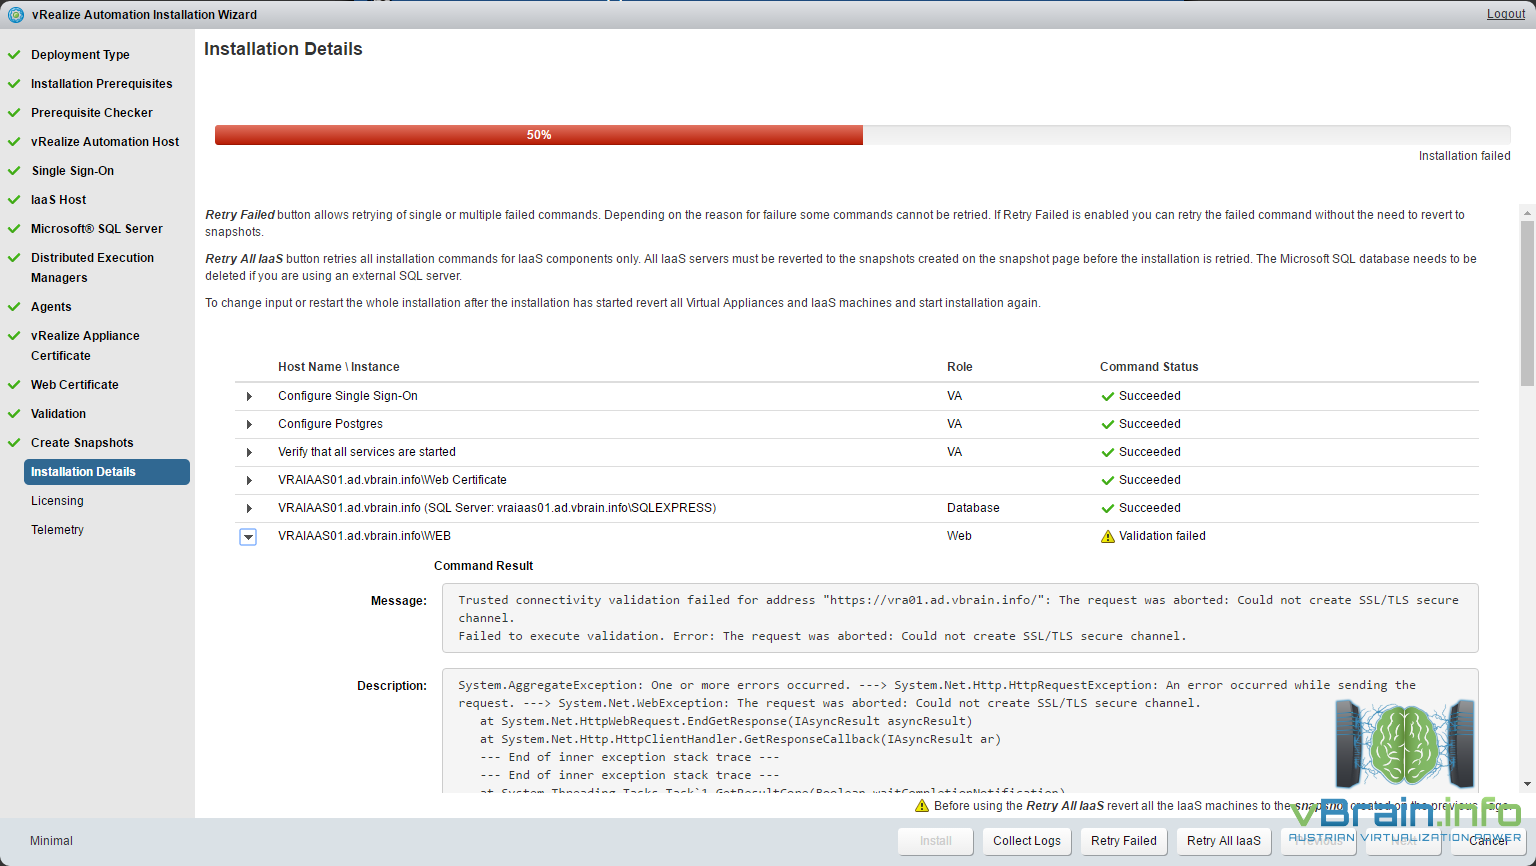The width and height of the screenshot is (1536, 866).
Task: Open the Agents step
Action: [51, 307]
